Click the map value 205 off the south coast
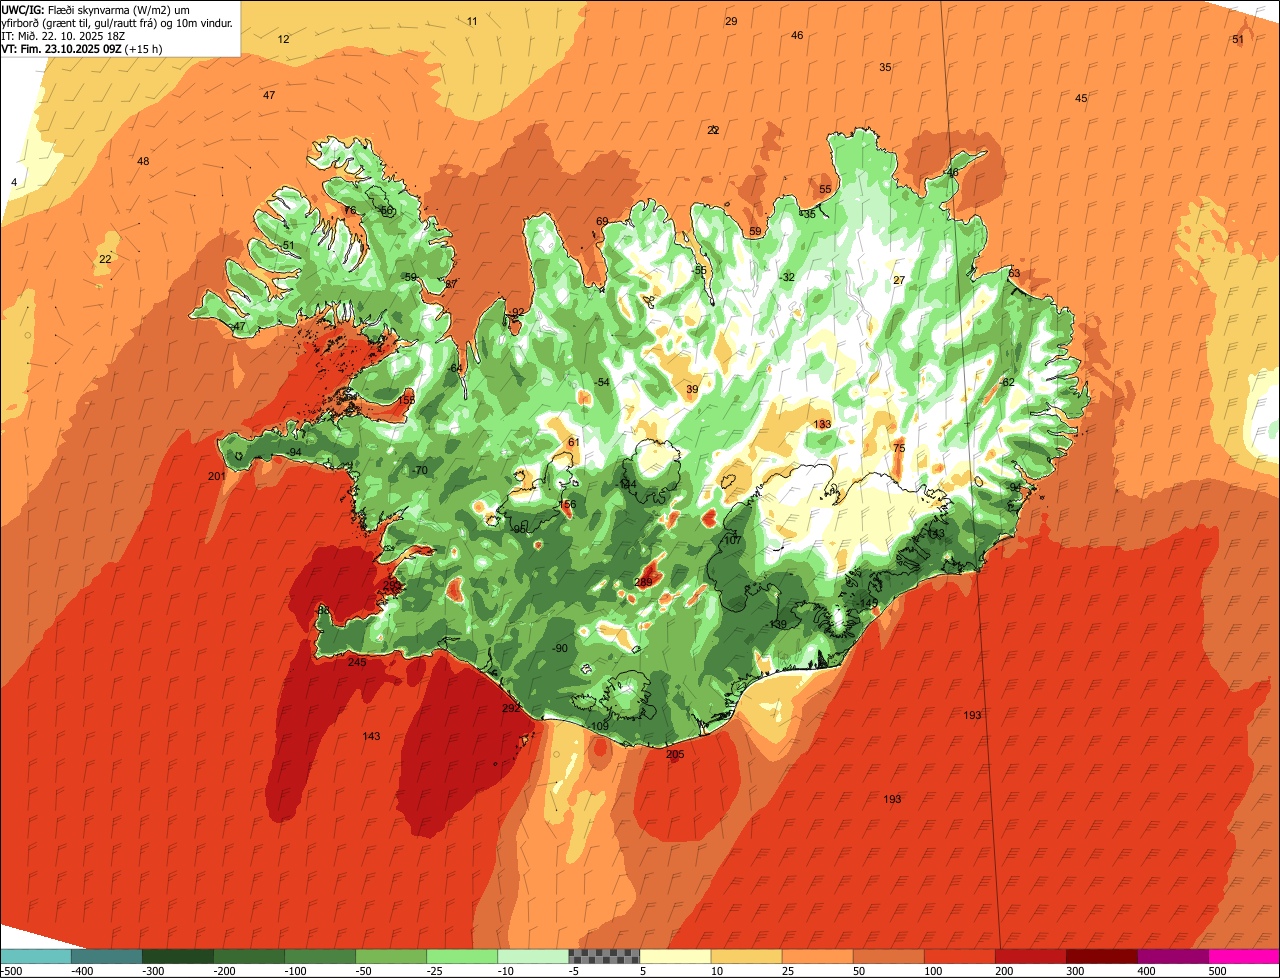 (x=675, y=755)
